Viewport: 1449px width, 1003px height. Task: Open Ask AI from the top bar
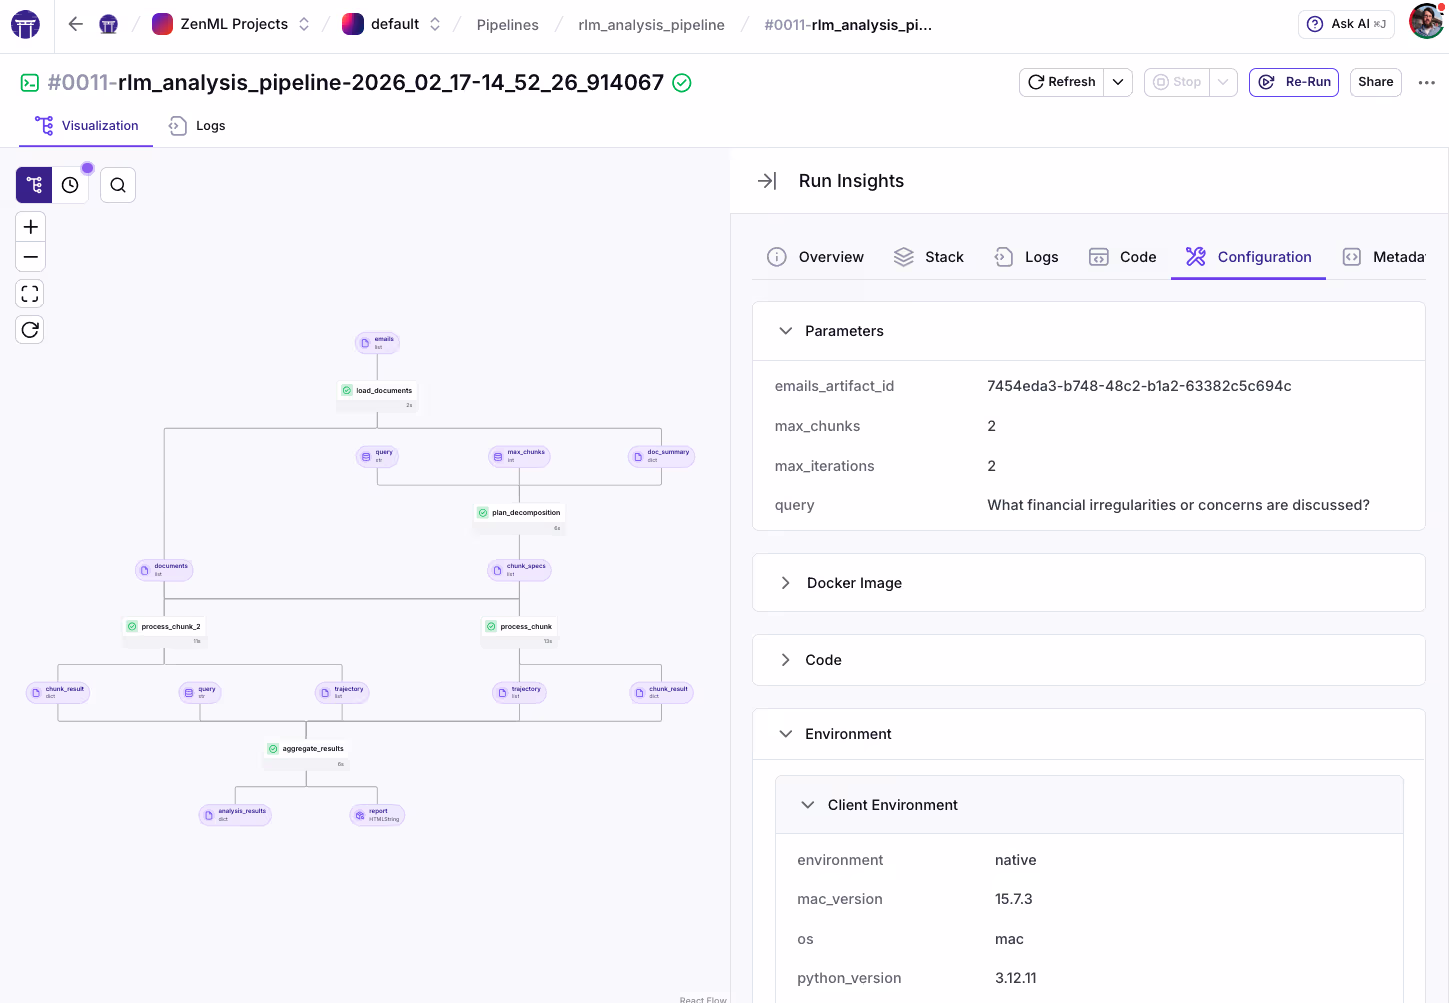(1345, 23)
